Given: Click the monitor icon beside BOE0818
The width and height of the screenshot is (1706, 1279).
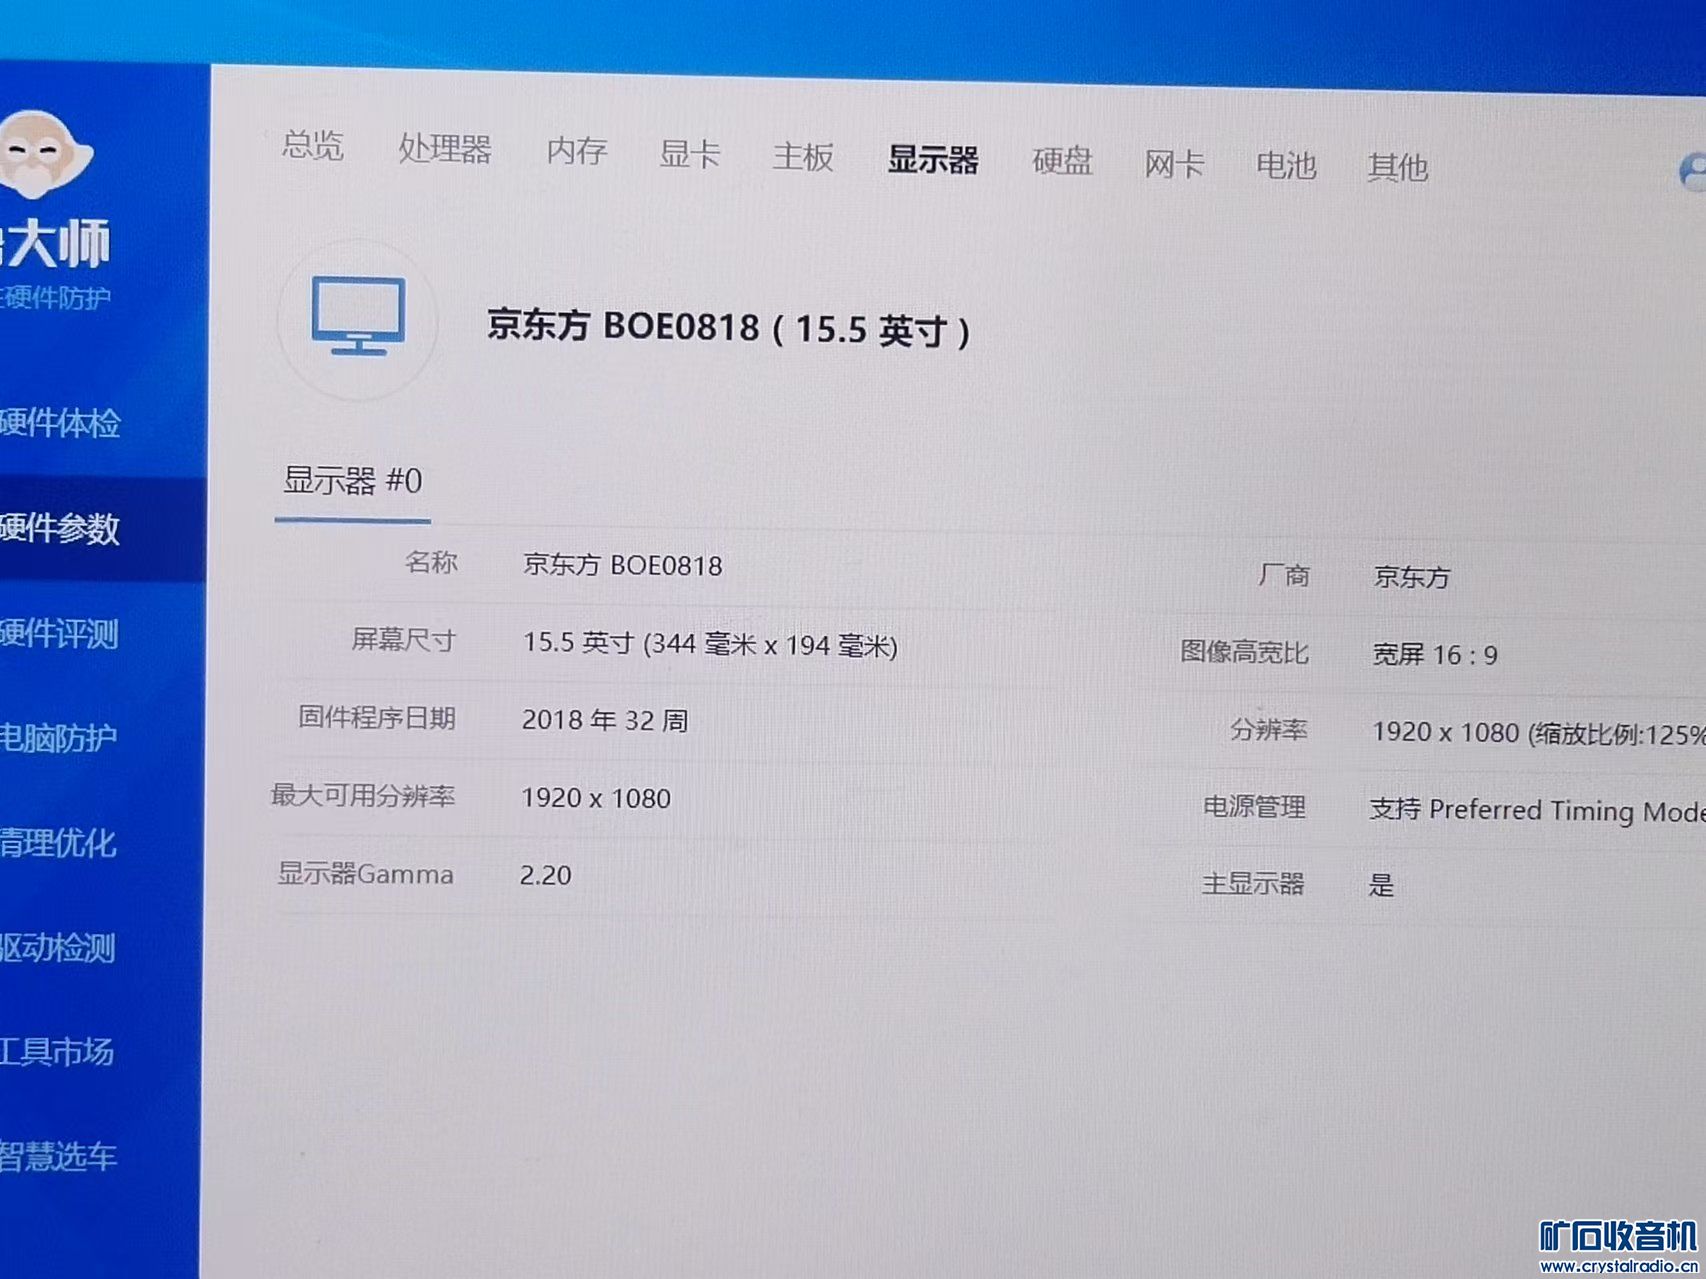Looking at the screenshot, I should (358, 316).
